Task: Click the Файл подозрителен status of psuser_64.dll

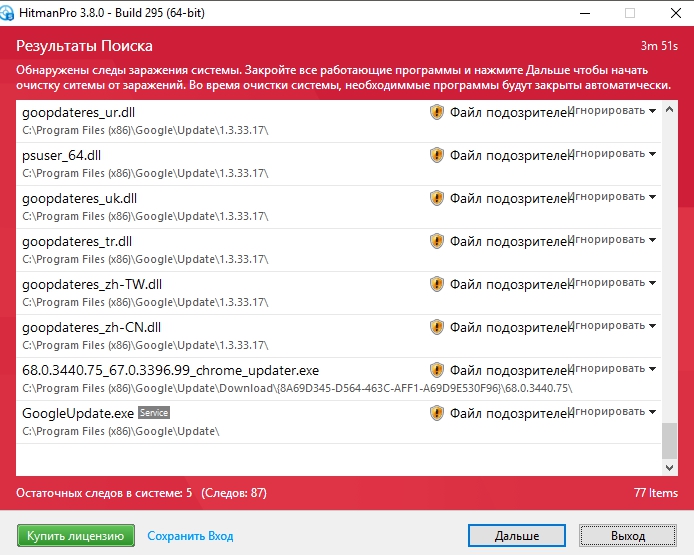Action: (511, 155)
